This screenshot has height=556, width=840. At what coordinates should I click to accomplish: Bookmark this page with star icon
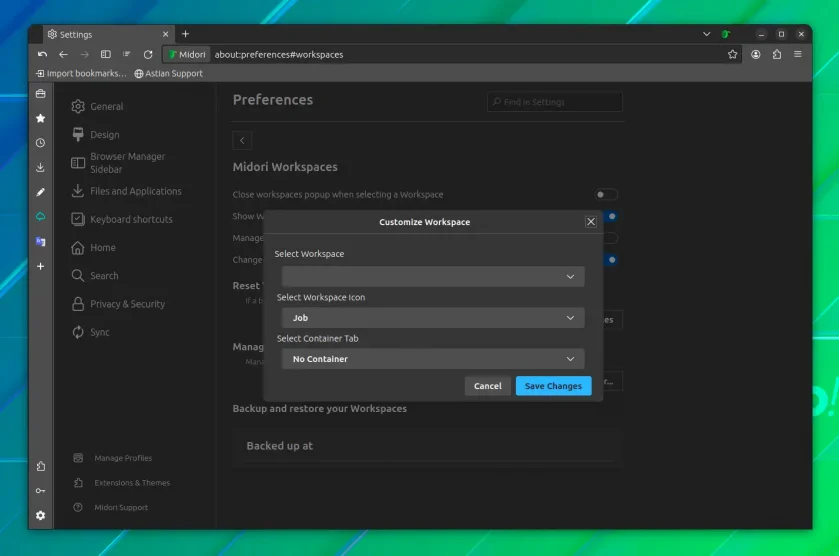coord(732,54)
